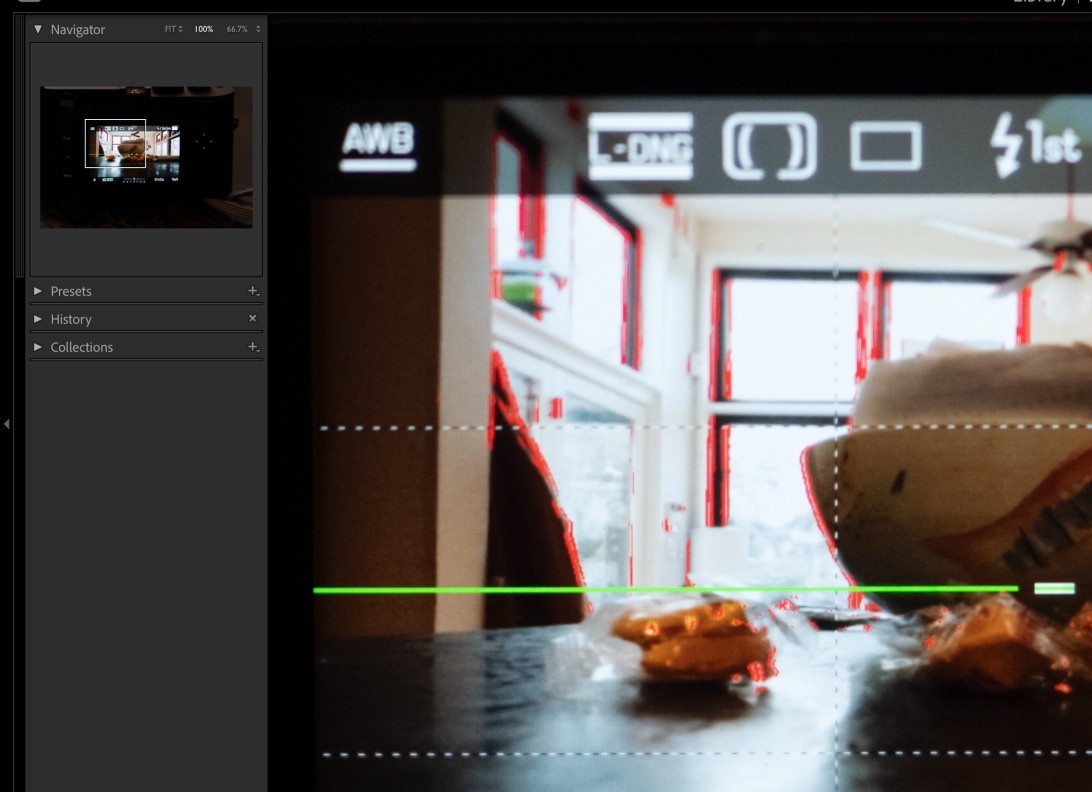Select the 100% zoom level
1092x792 pixels.
pos(204,30)
